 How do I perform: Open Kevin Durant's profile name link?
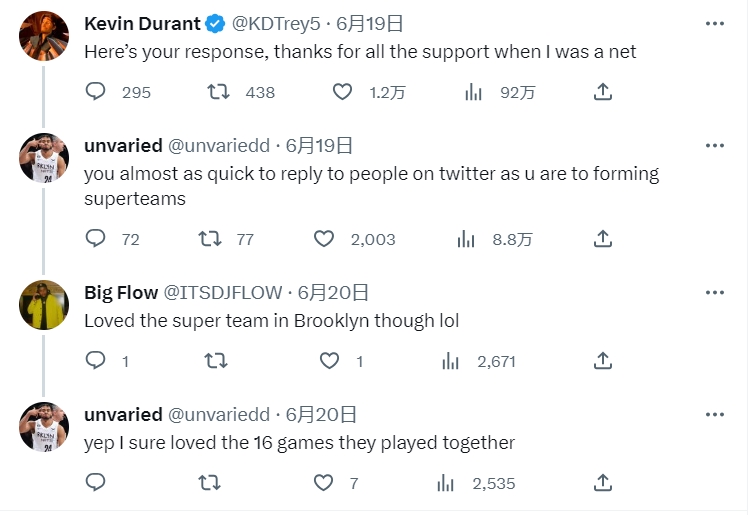click(x=143, y=23)
